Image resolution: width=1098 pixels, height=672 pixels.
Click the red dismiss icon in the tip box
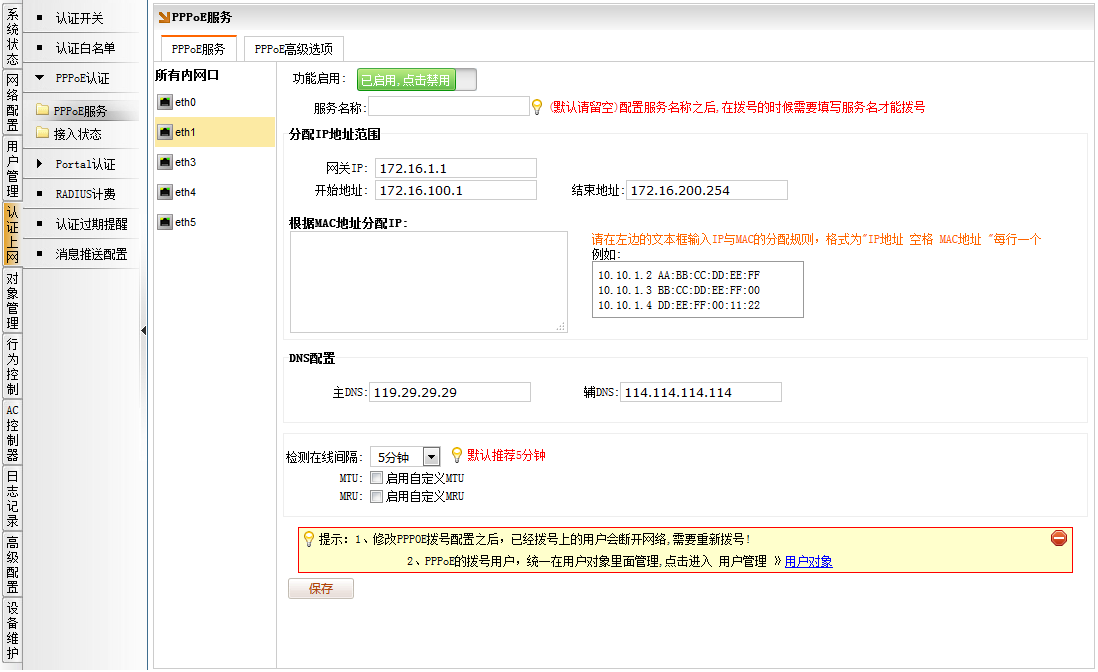[x=1059, y=538]
